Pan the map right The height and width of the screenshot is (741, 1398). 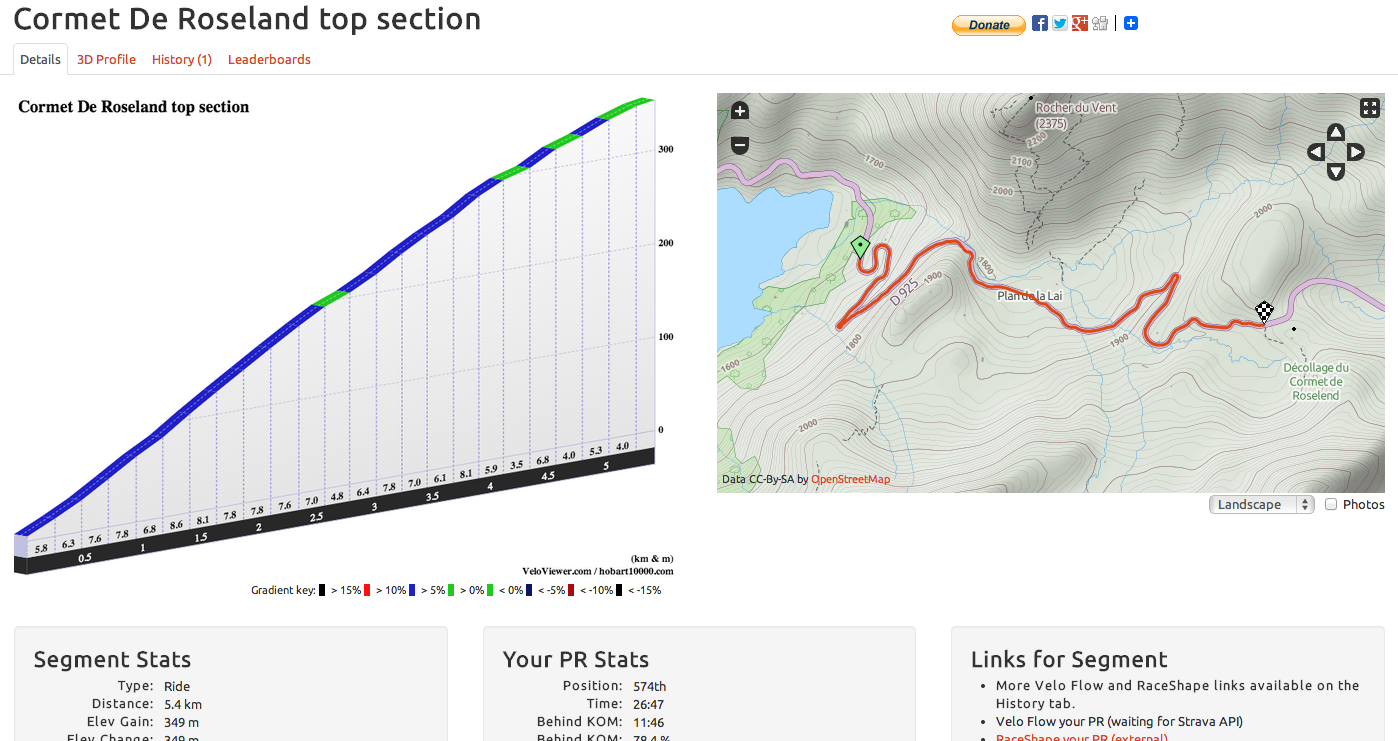point(1356,152)
